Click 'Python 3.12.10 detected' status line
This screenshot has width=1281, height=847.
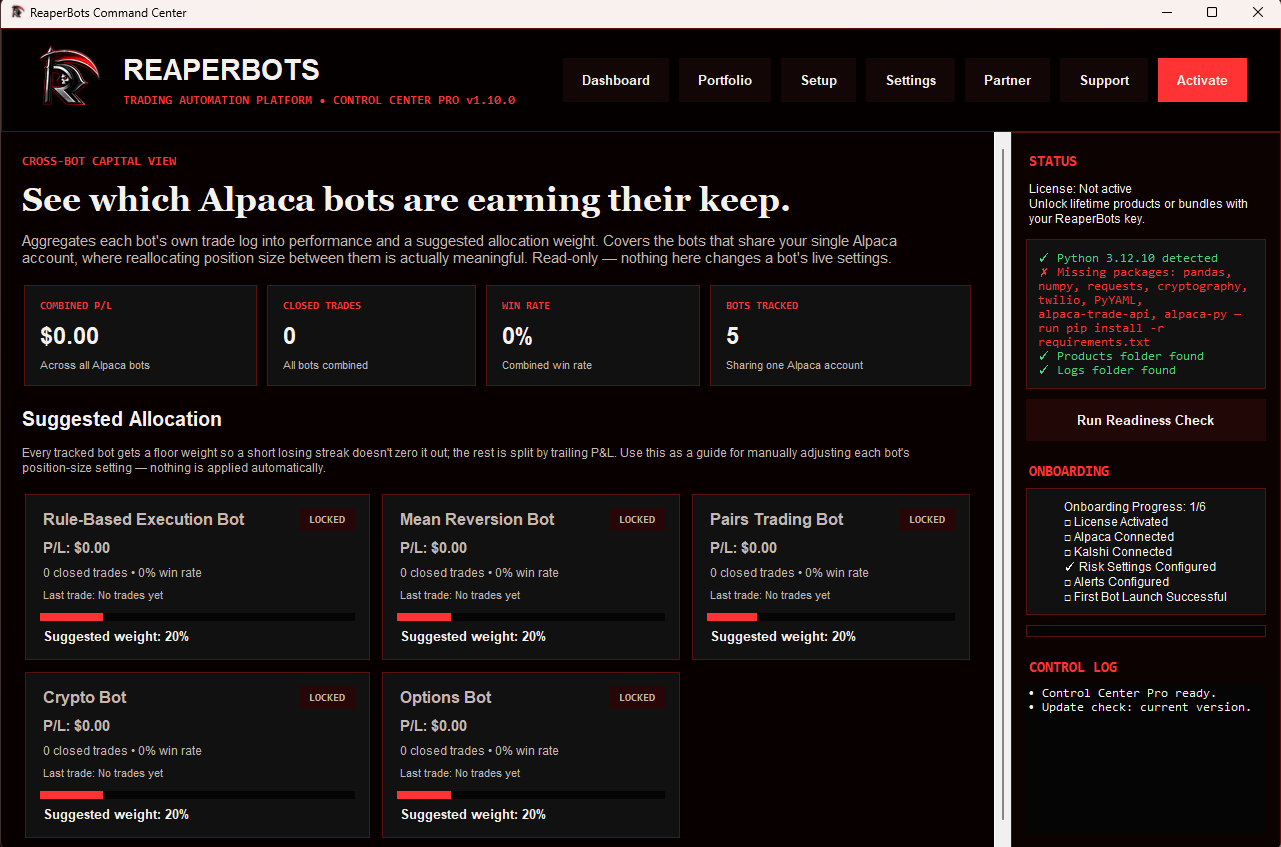point(1128,258)
